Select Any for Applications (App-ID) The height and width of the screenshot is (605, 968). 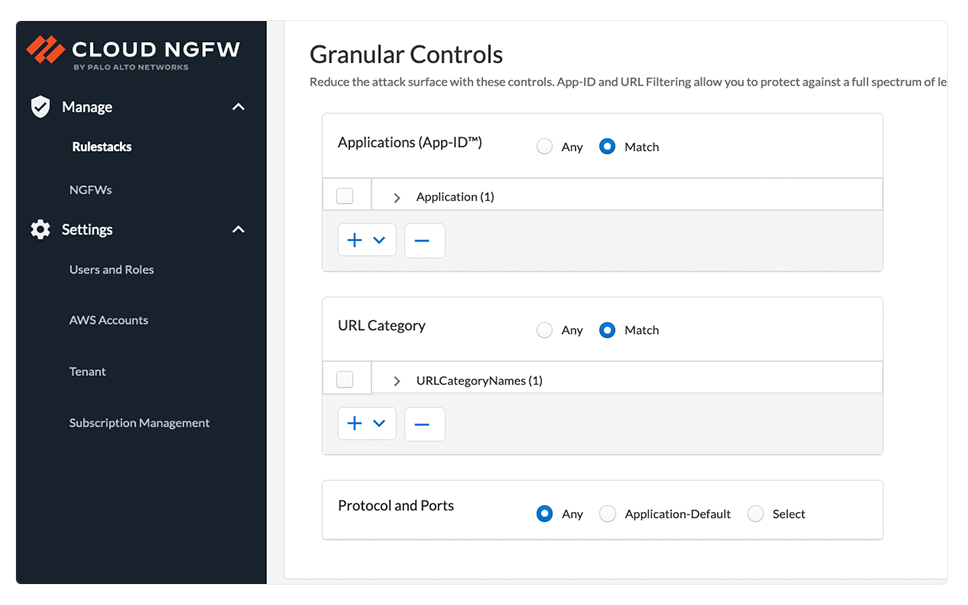coord(545,147)
